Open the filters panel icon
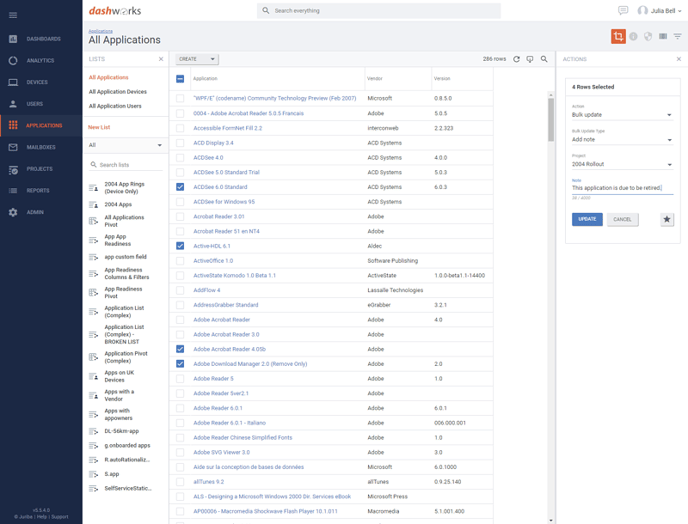 [x=677, y=36]
